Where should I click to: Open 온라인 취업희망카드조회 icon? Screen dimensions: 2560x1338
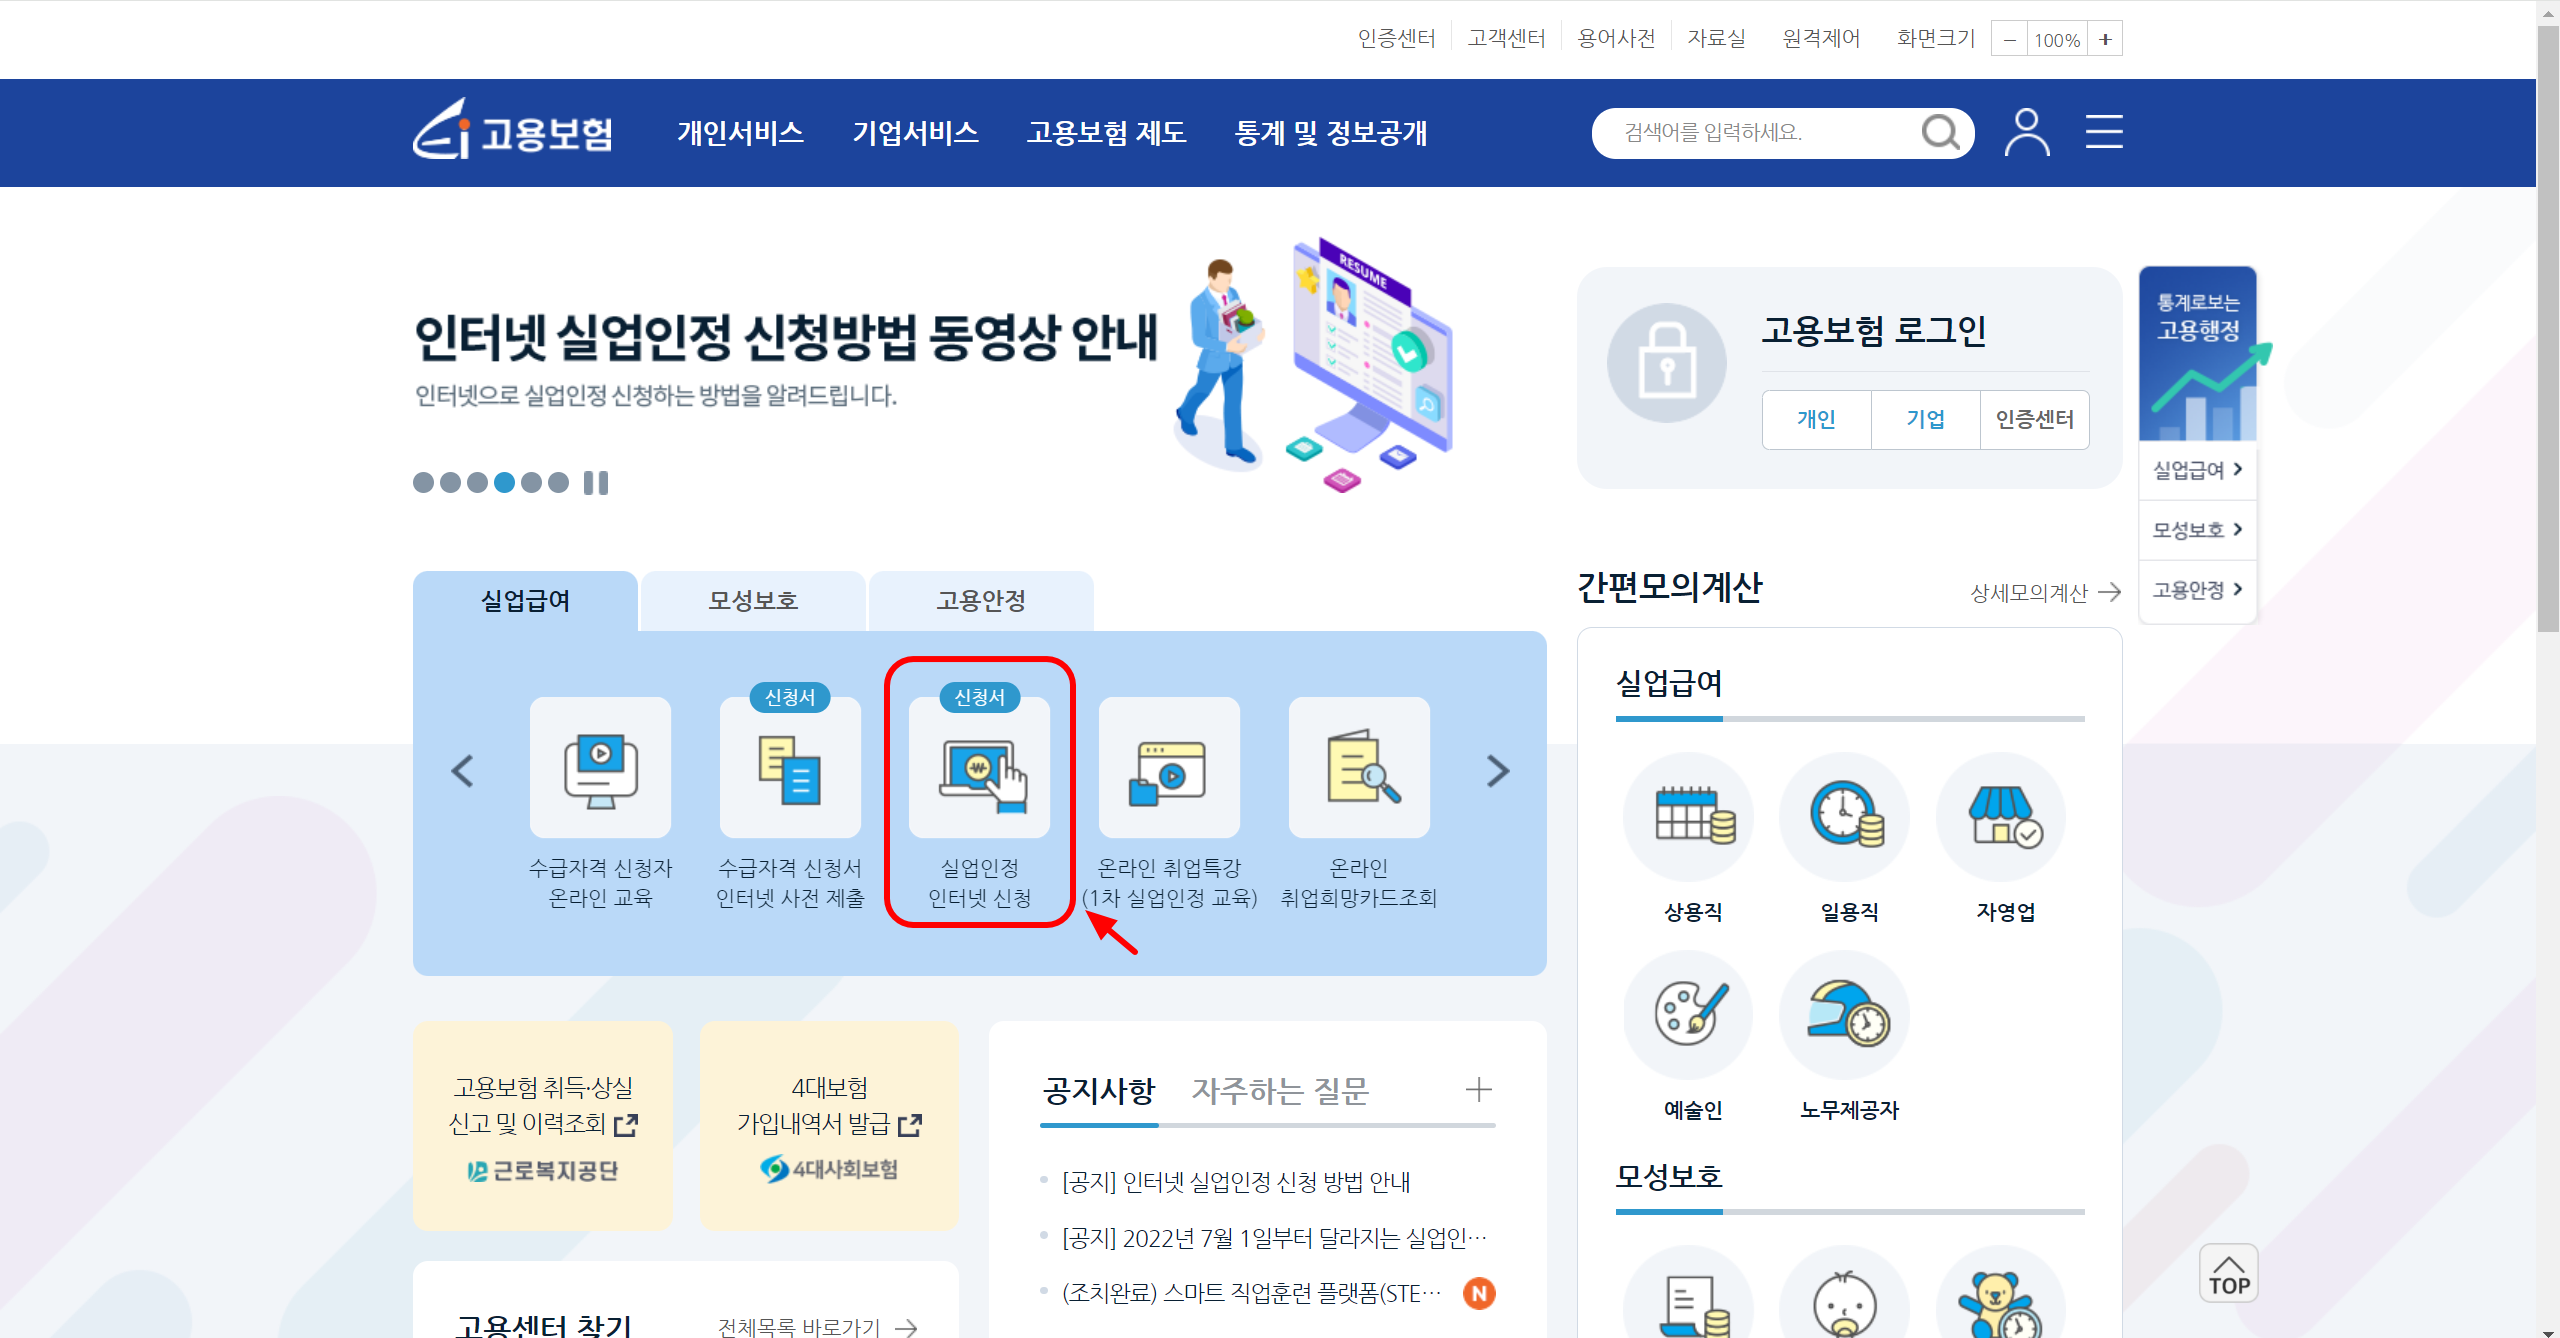pyautogui.click(x=1358, y=768)
